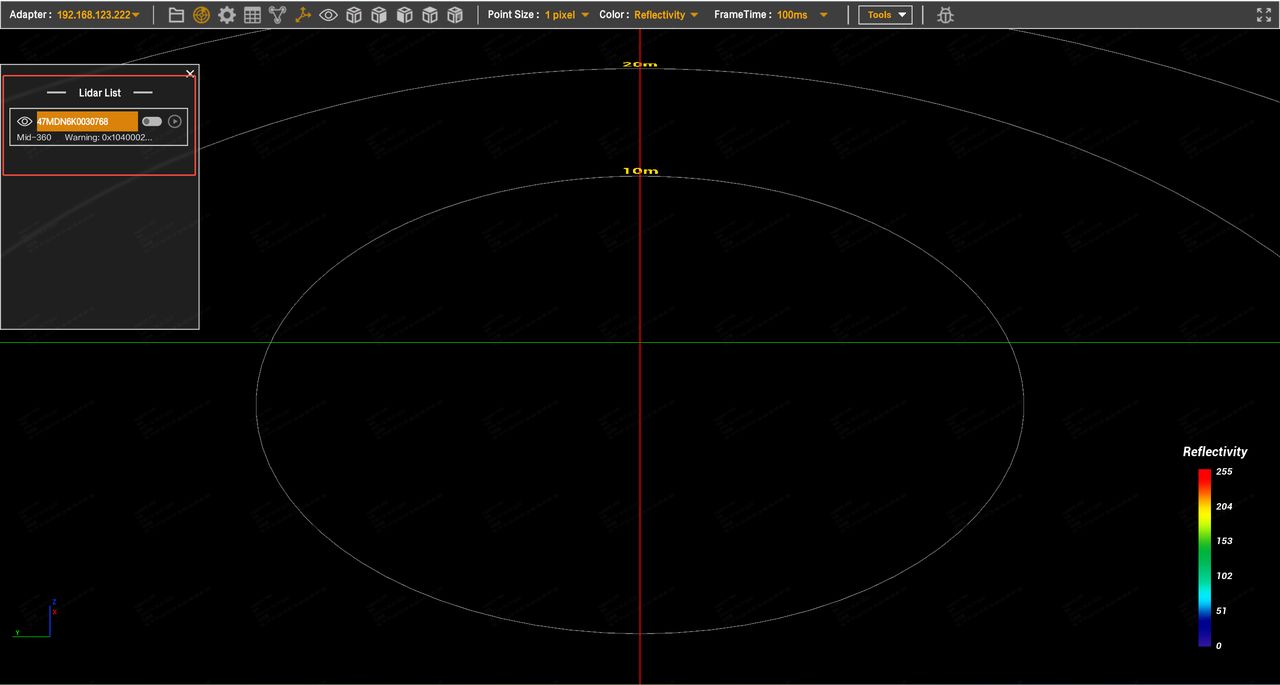This screenshot has width=1280, height=685.
Task: Click the three-node network icon
Action: tap(277, 15)
